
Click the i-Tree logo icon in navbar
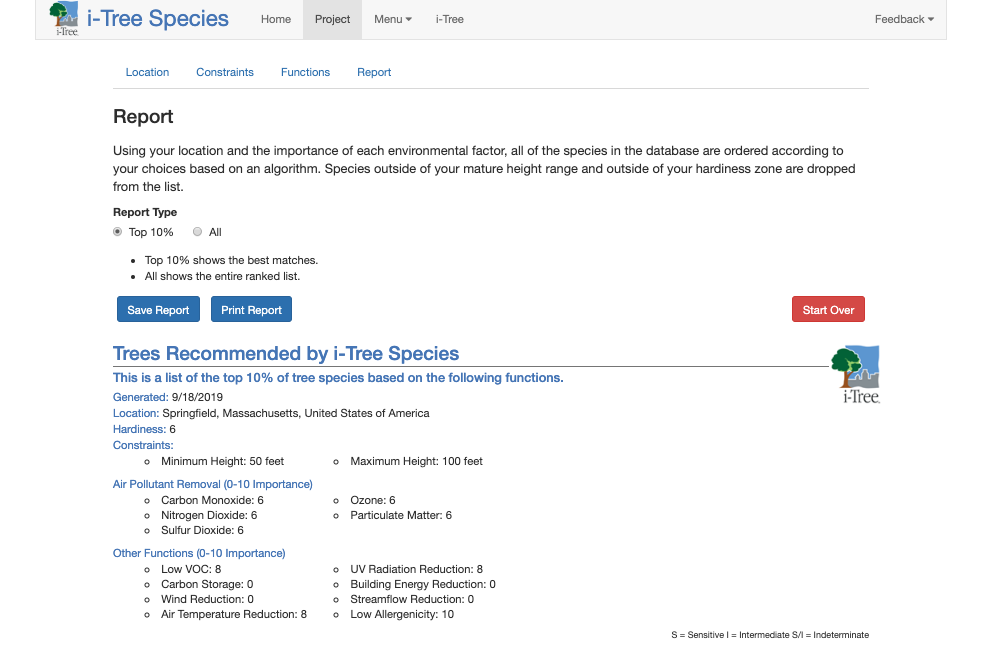pos(64,19)
